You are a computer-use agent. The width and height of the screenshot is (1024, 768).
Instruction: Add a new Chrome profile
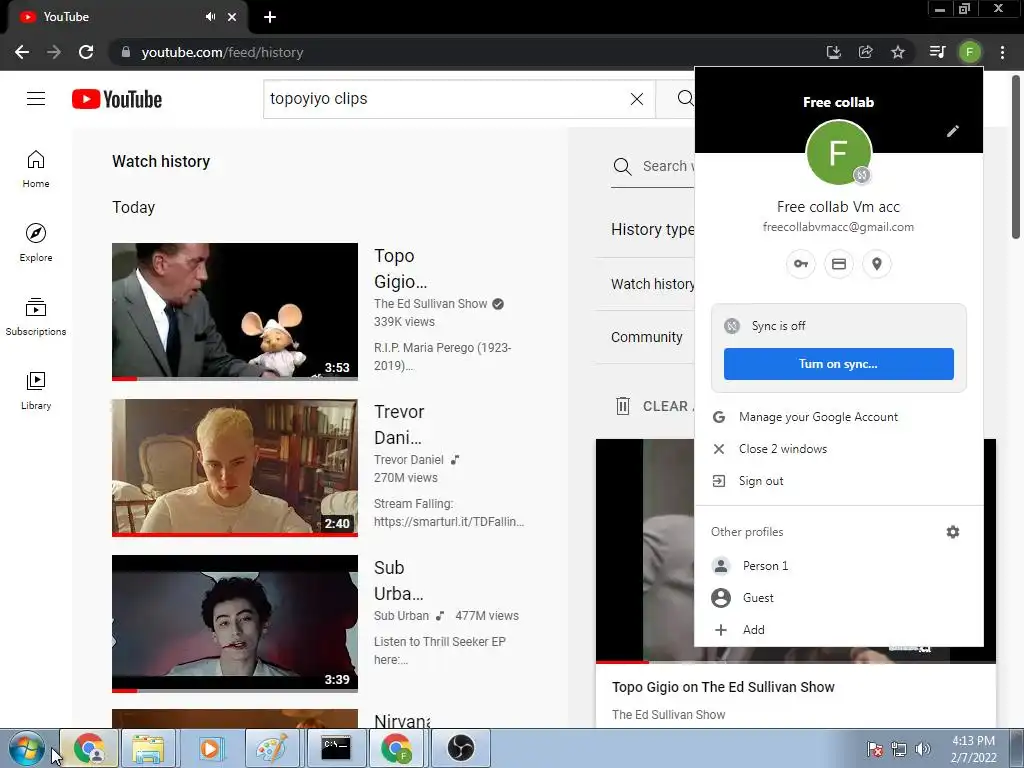pyautogui.click(x=839, y=630)
